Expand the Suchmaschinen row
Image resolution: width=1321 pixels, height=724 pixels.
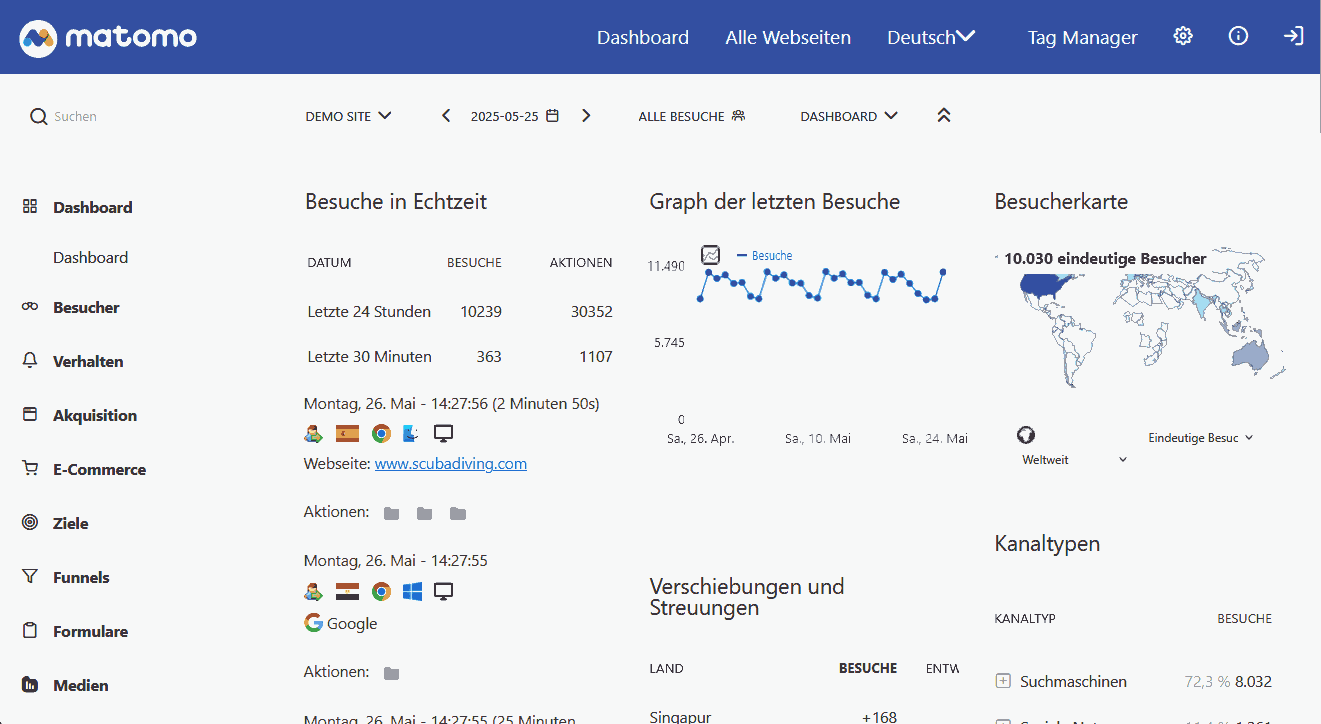(1003, 681)
